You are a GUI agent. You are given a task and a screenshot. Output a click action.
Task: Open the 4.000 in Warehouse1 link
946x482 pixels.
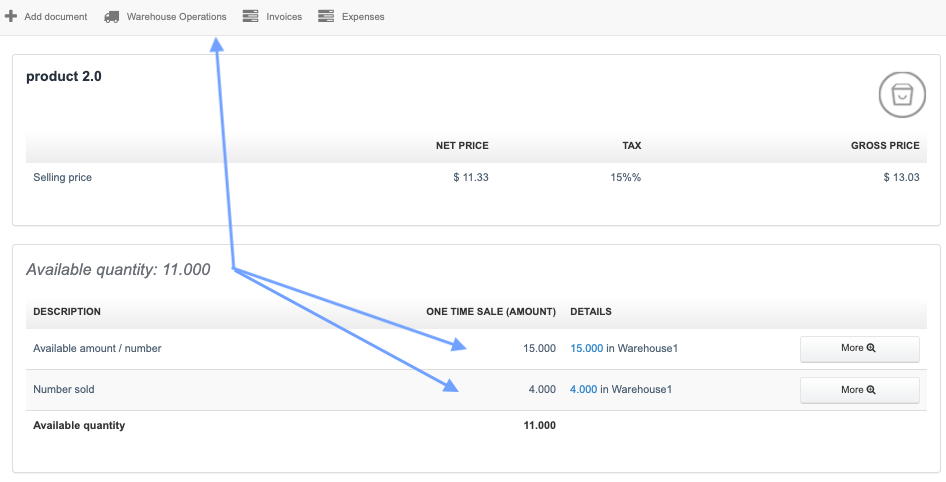(x=583, y=390)
